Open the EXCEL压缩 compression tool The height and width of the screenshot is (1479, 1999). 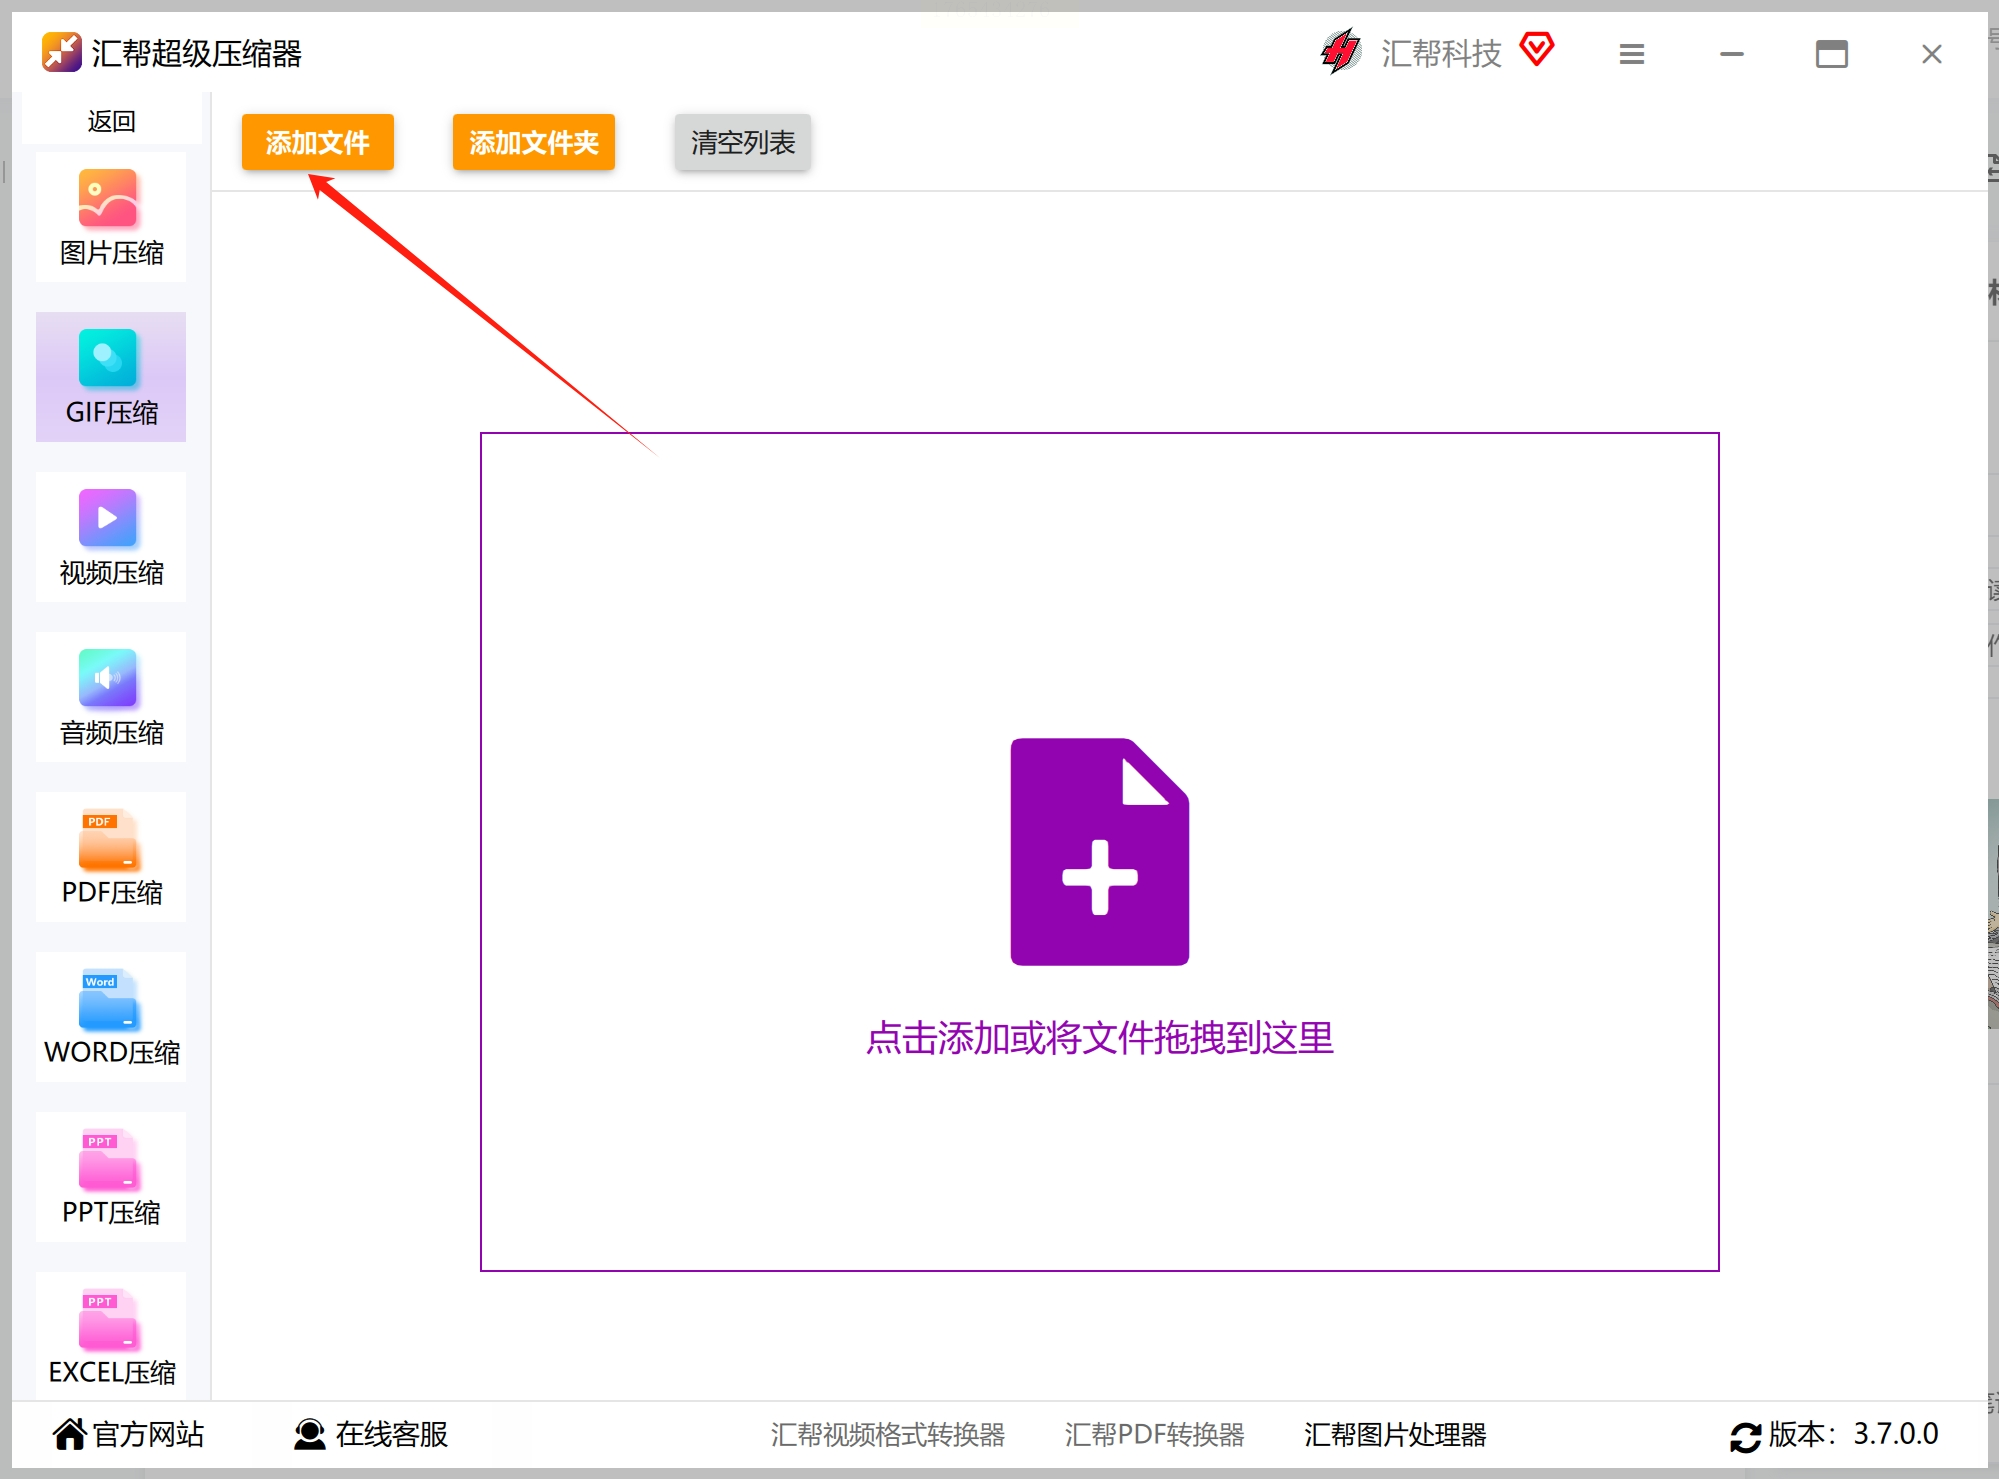(111, 1336)
